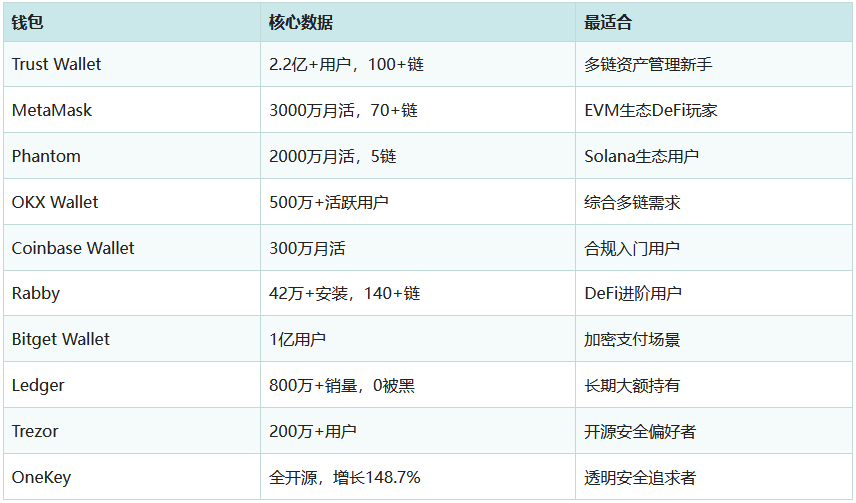Select the Rabby cell

(x=132, y=293)
